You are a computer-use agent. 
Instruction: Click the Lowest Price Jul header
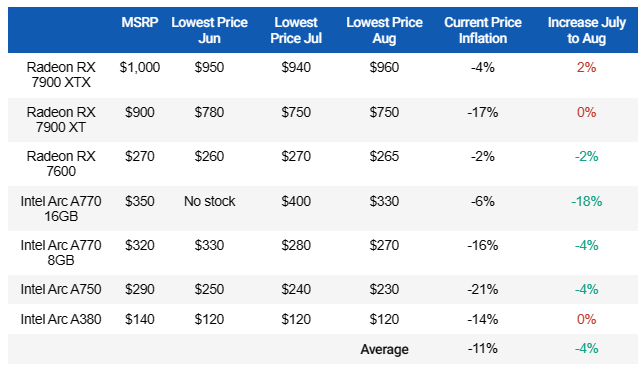[296, 30]
